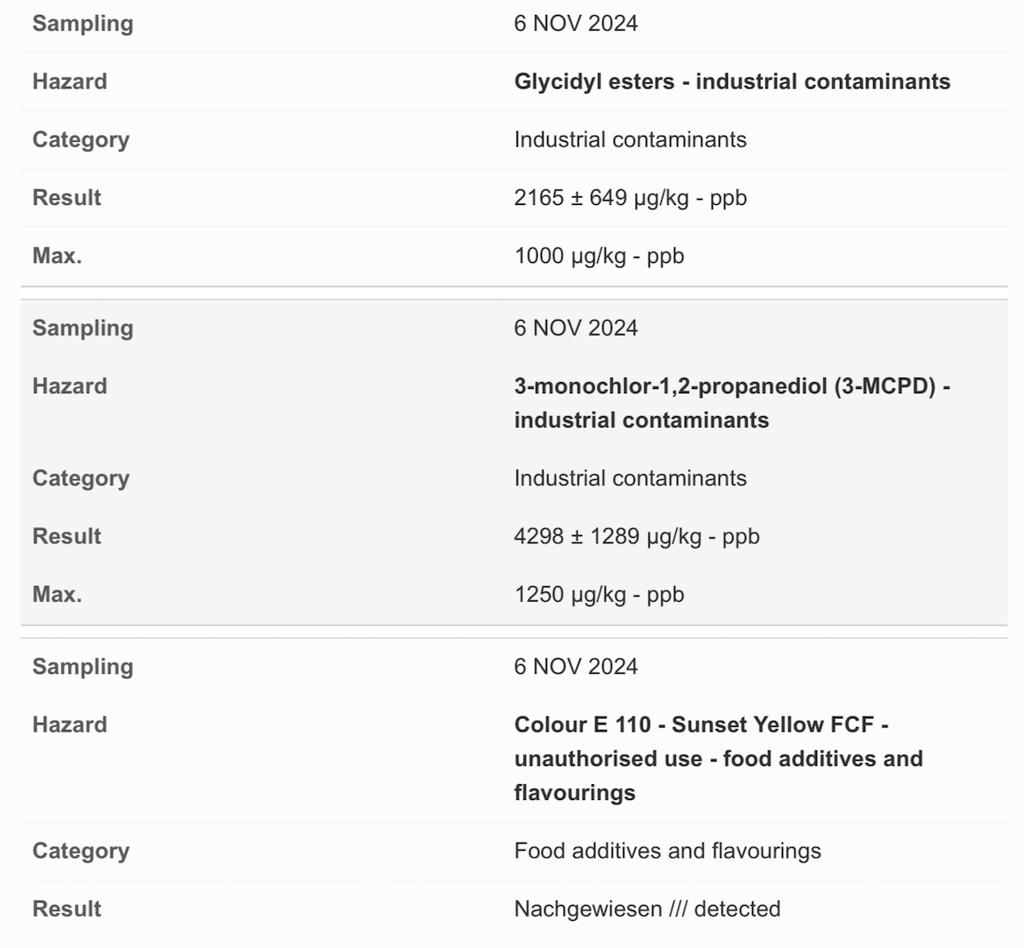
Task: Click the Colour E 110 Sunset Yellow hazard
Action: coord(718,758)
